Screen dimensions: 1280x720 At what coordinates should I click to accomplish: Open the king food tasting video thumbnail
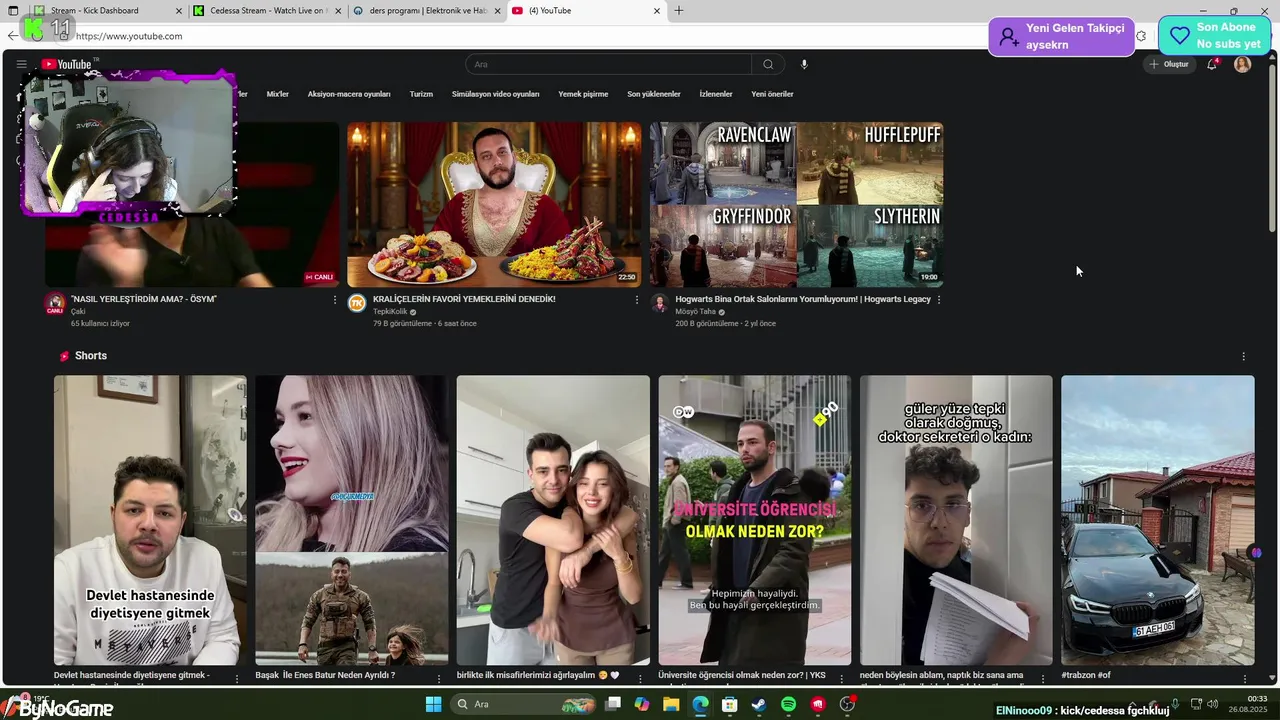494,204
